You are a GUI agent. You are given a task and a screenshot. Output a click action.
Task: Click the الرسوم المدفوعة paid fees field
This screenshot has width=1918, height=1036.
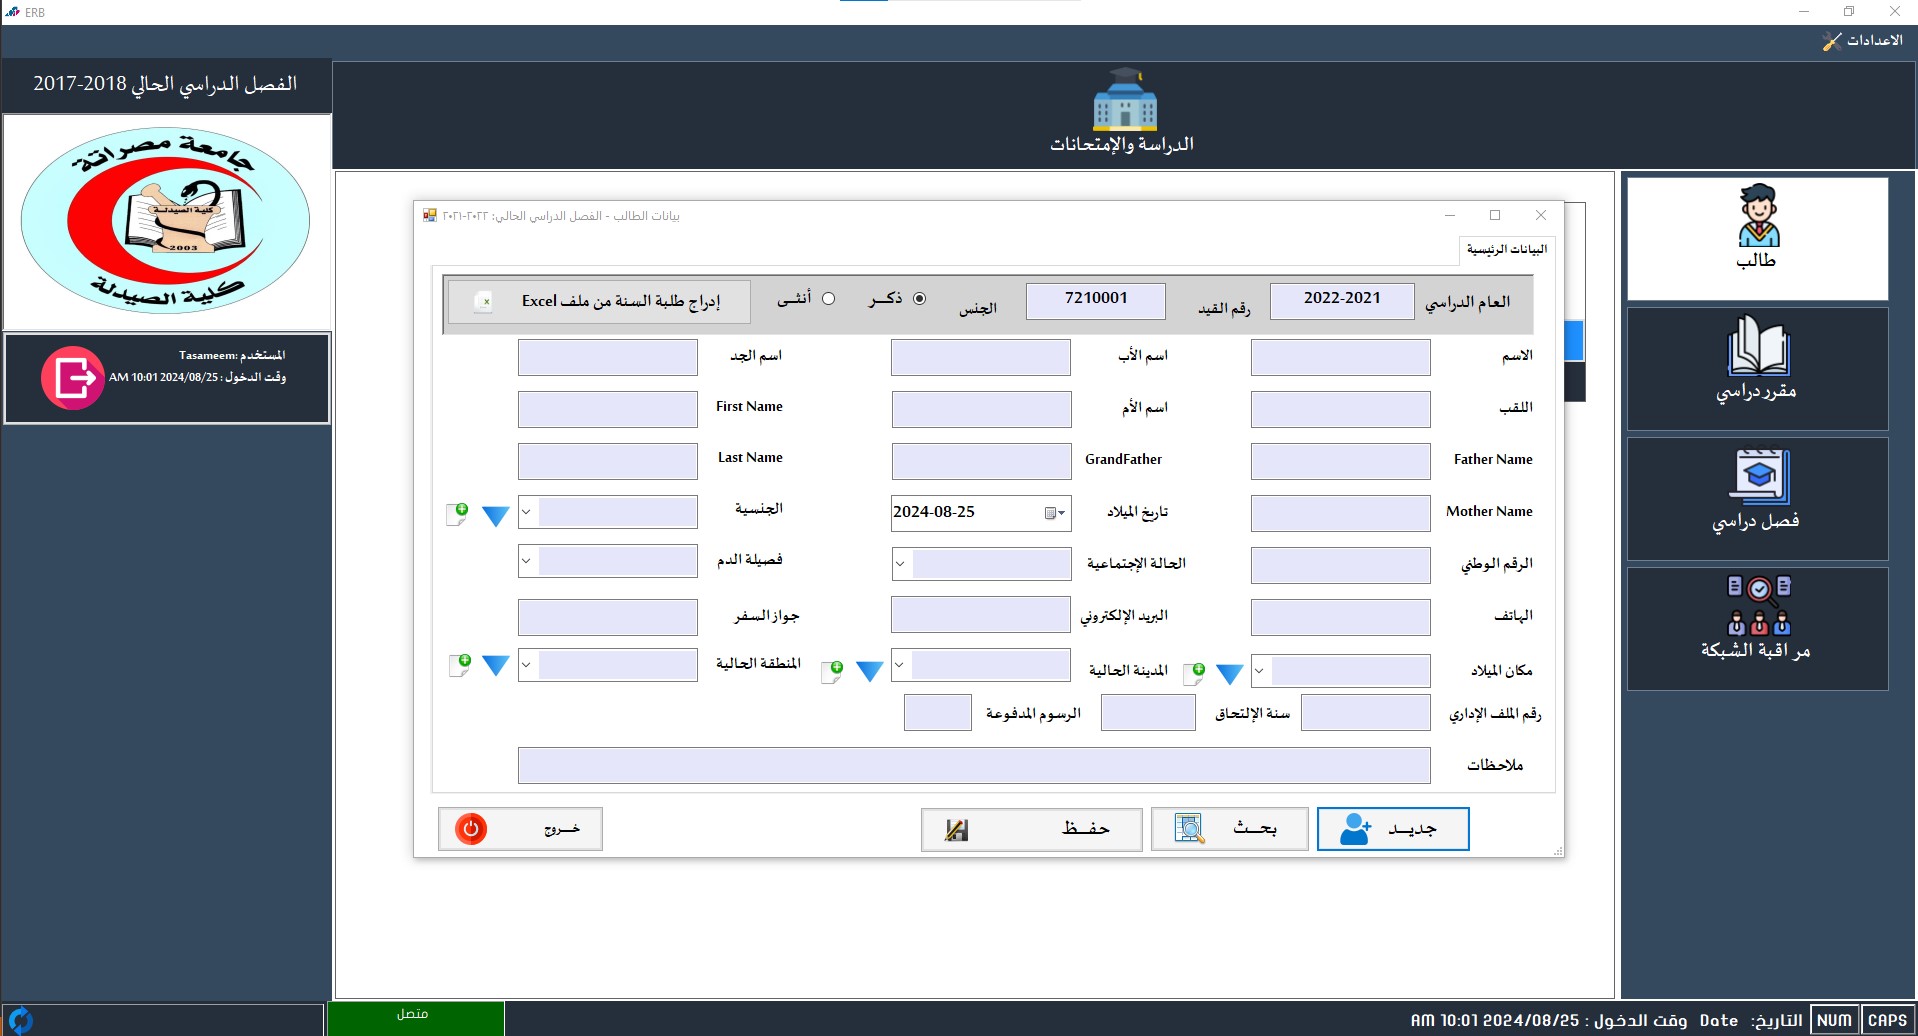pos(938,713)
